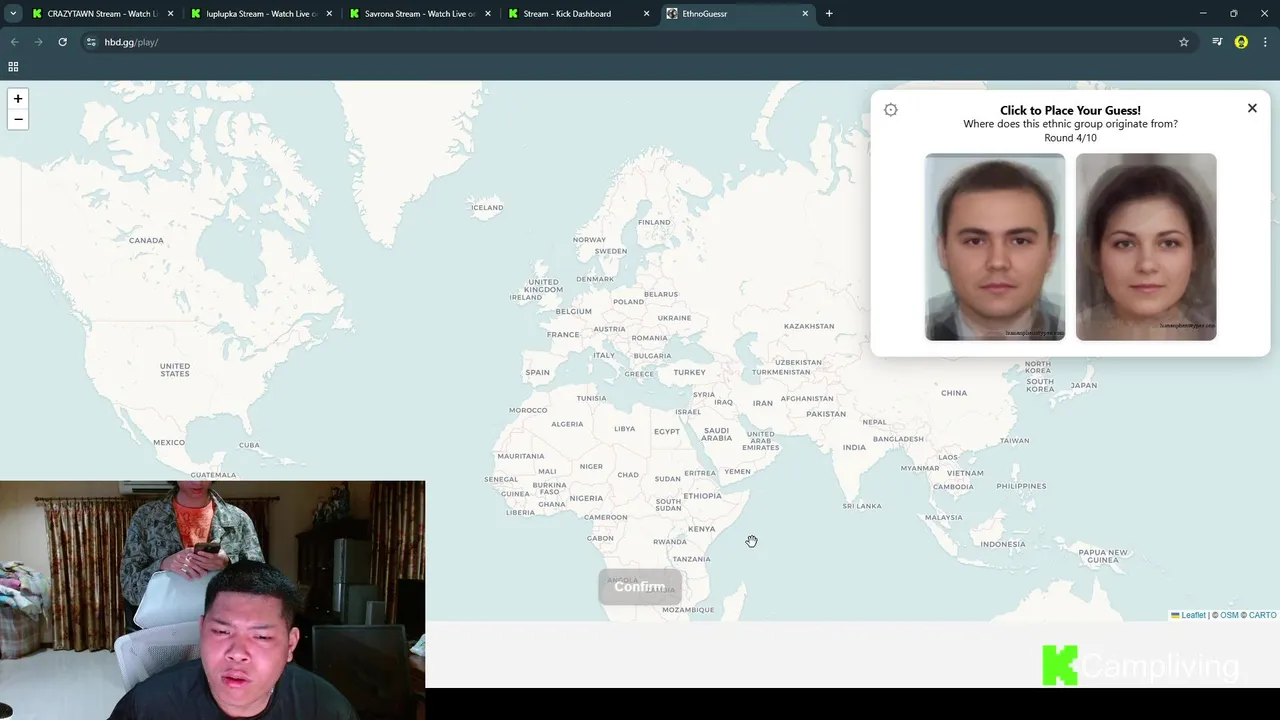Open the female face photo
Image resolution: width=1280 pixels, height=720 pixels.
coord(1146,247)
